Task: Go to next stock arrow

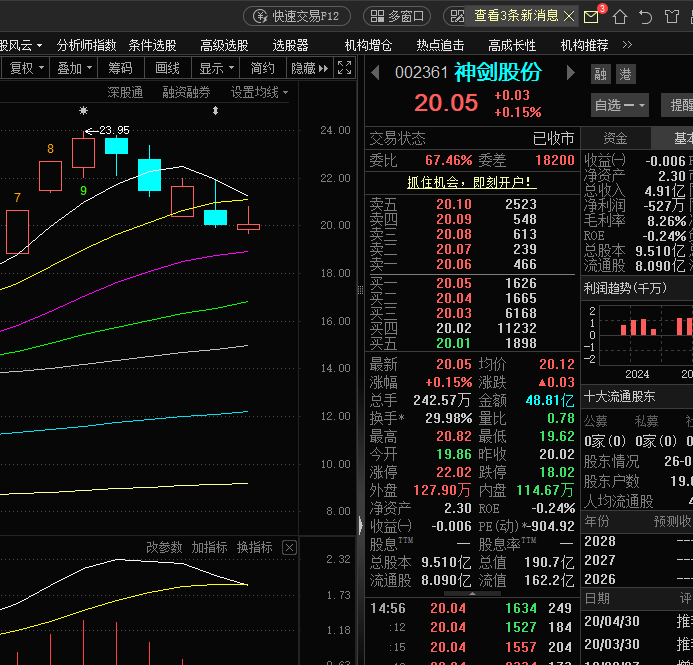Action: point(571,72)
